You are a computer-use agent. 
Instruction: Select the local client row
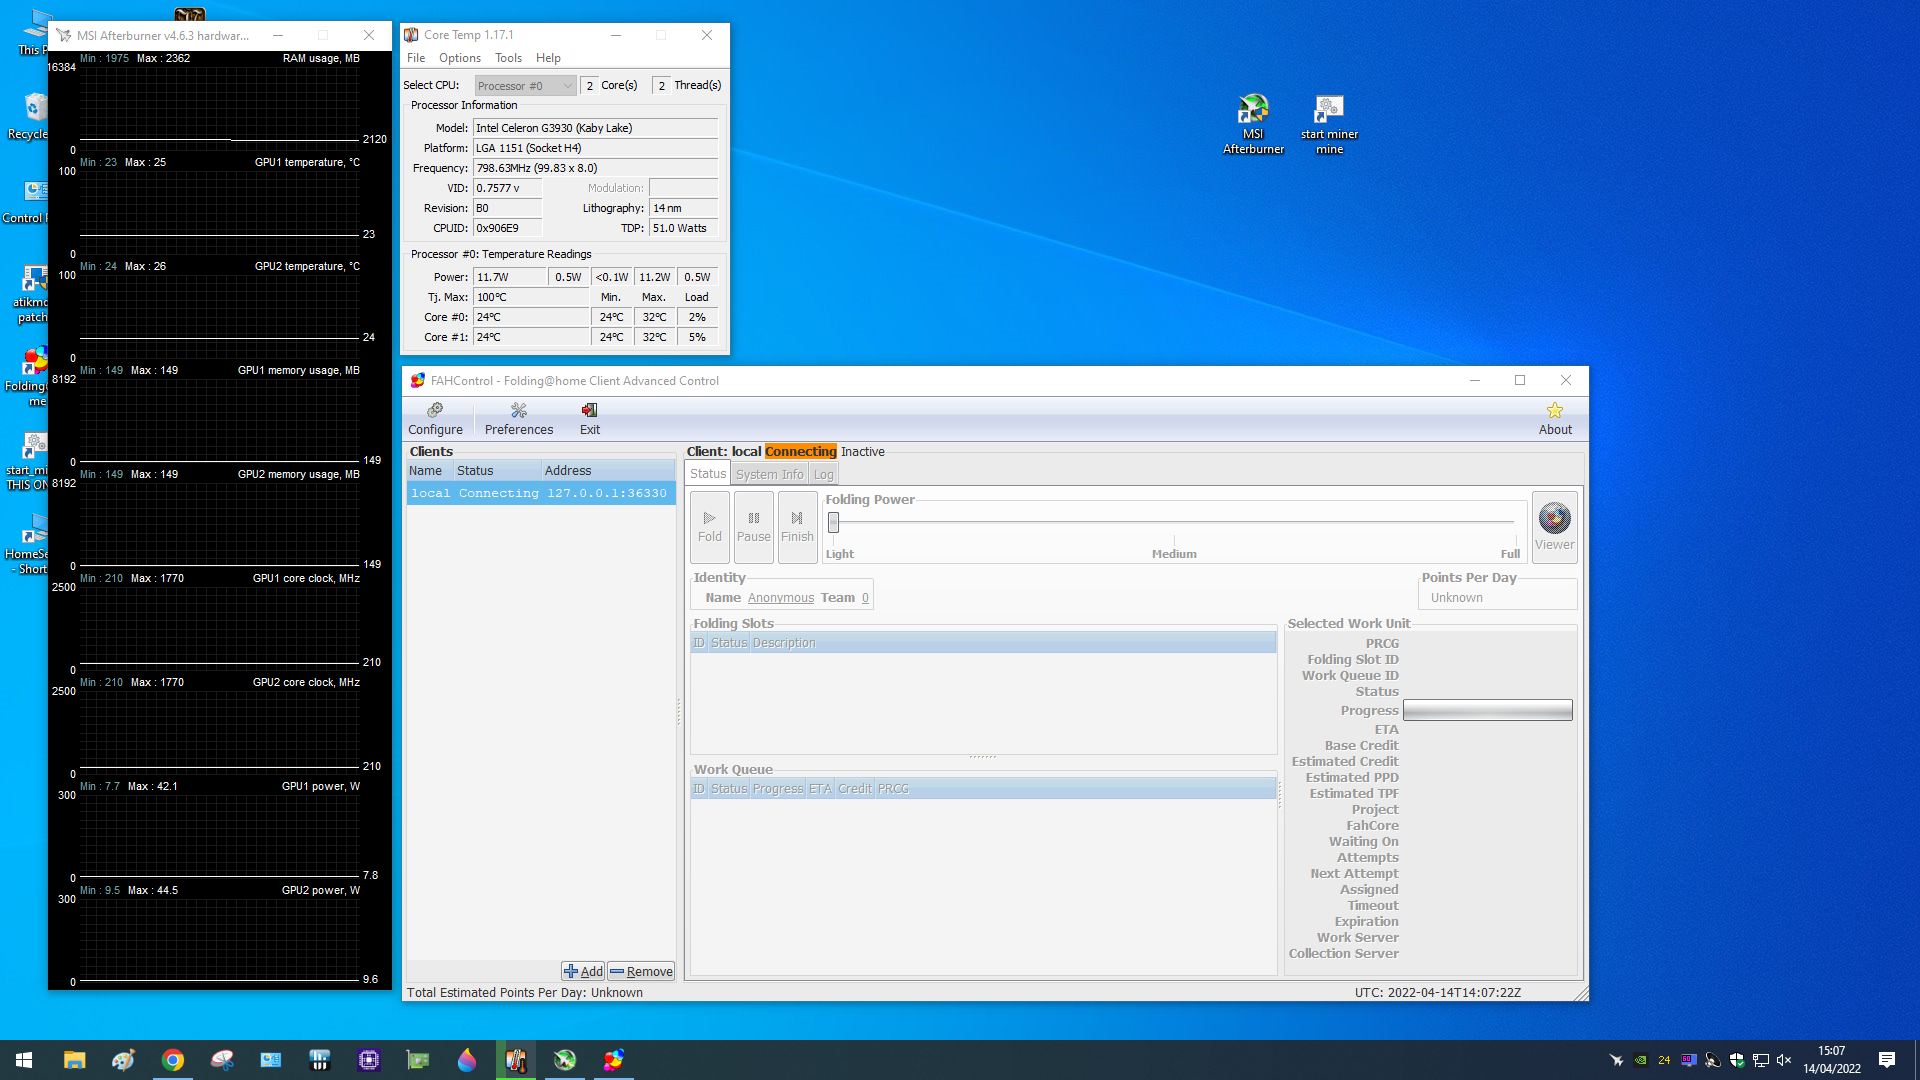[x=540, y=493]
